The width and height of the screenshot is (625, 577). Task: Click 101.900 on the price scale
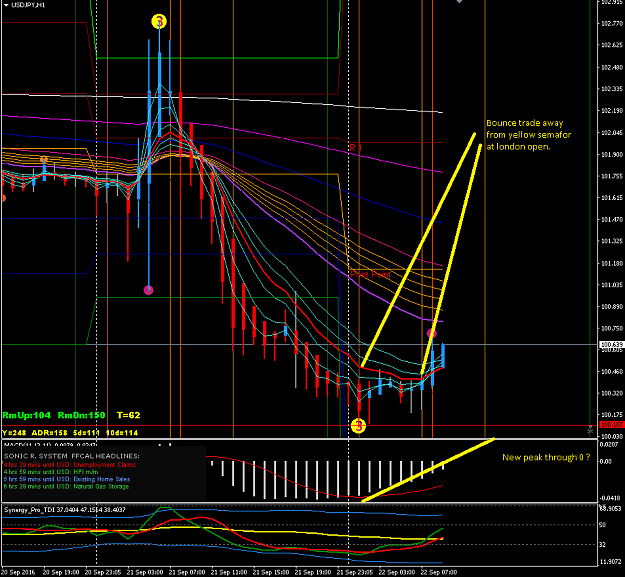pos(612,155)
